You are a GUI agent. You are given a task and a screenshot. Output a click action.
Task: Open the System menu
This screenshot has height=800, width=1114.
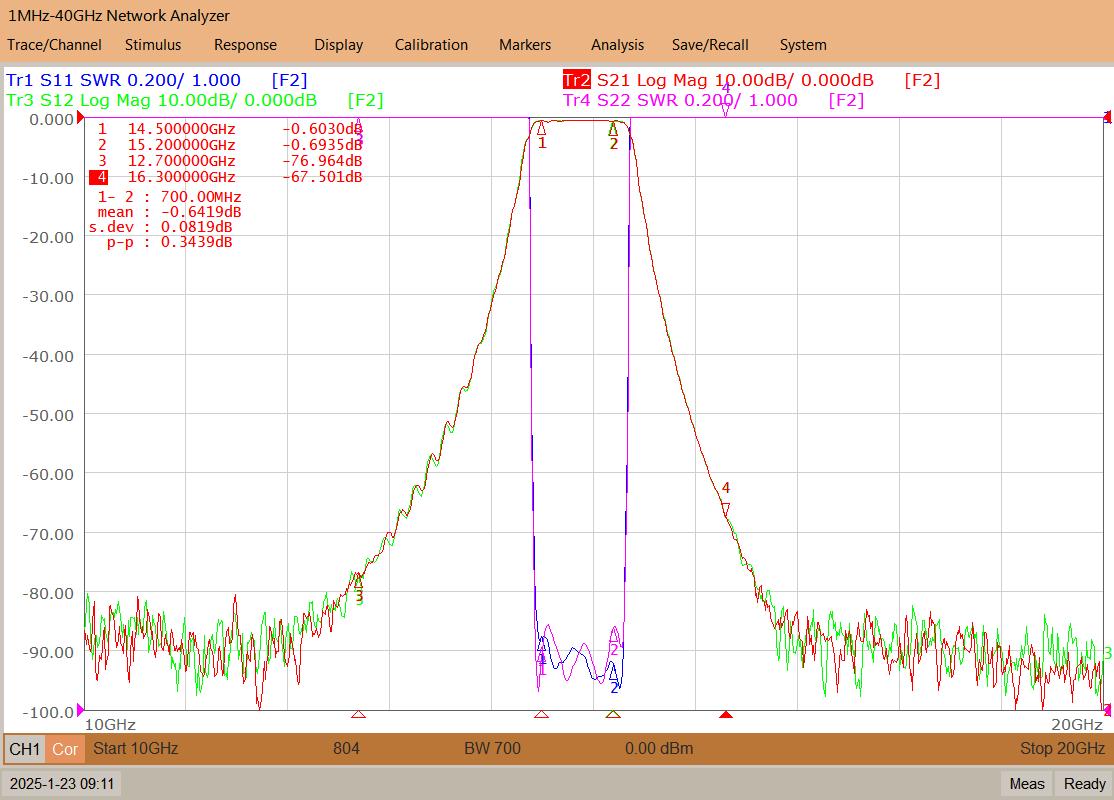click(803, 45)
